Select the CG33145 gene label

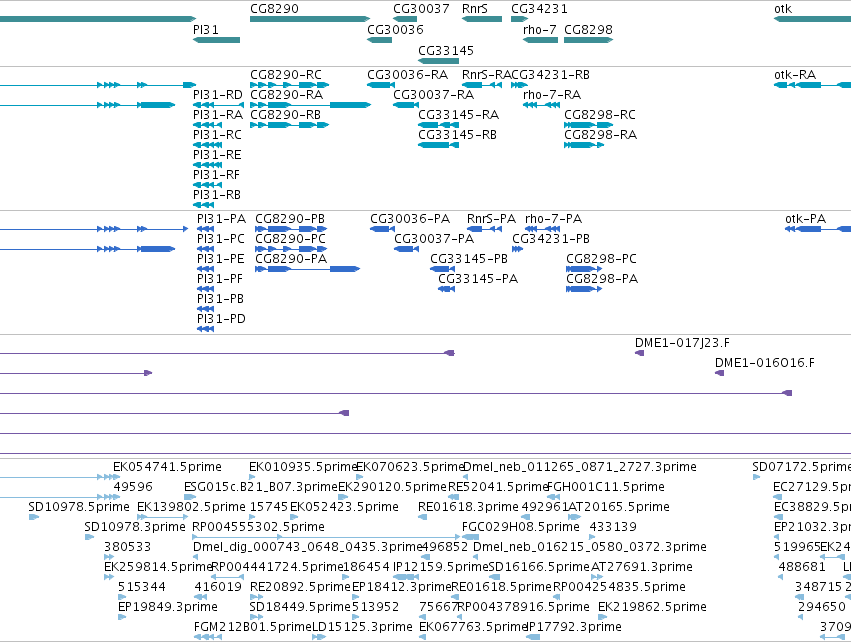(x=446, y=51)
